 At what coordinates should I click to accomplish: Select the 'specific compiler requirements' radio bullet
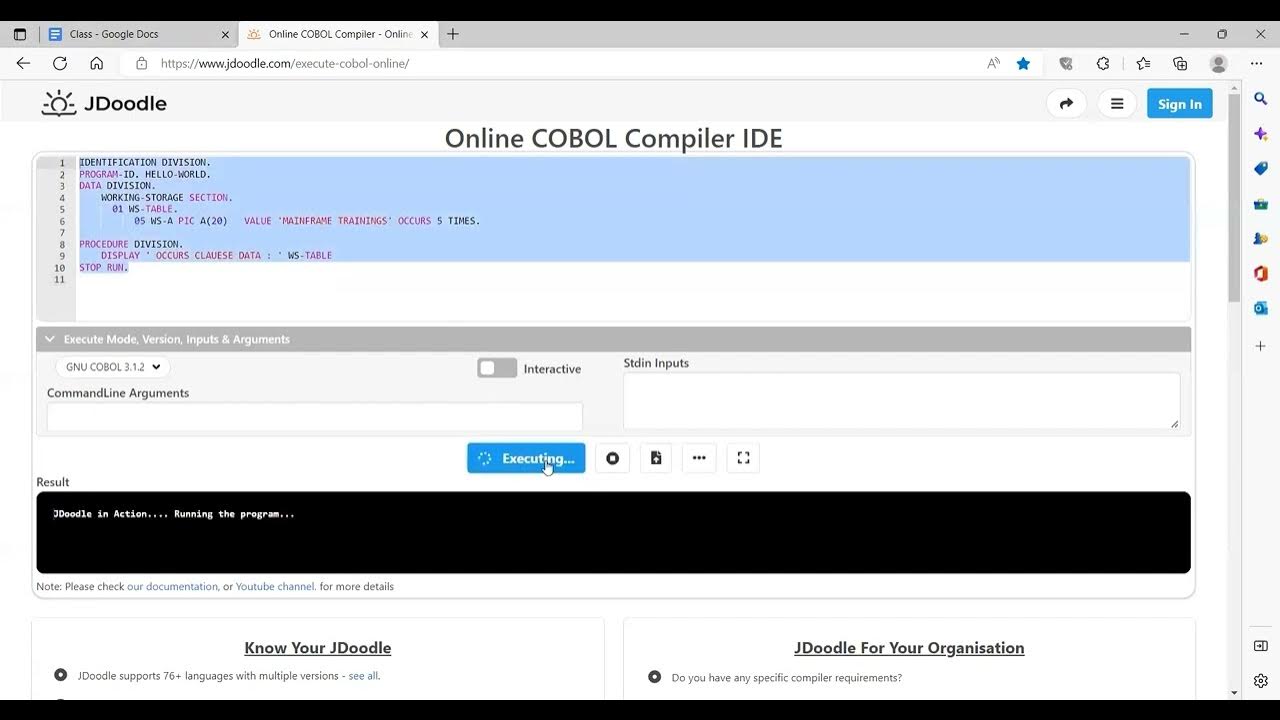(655, 677)
